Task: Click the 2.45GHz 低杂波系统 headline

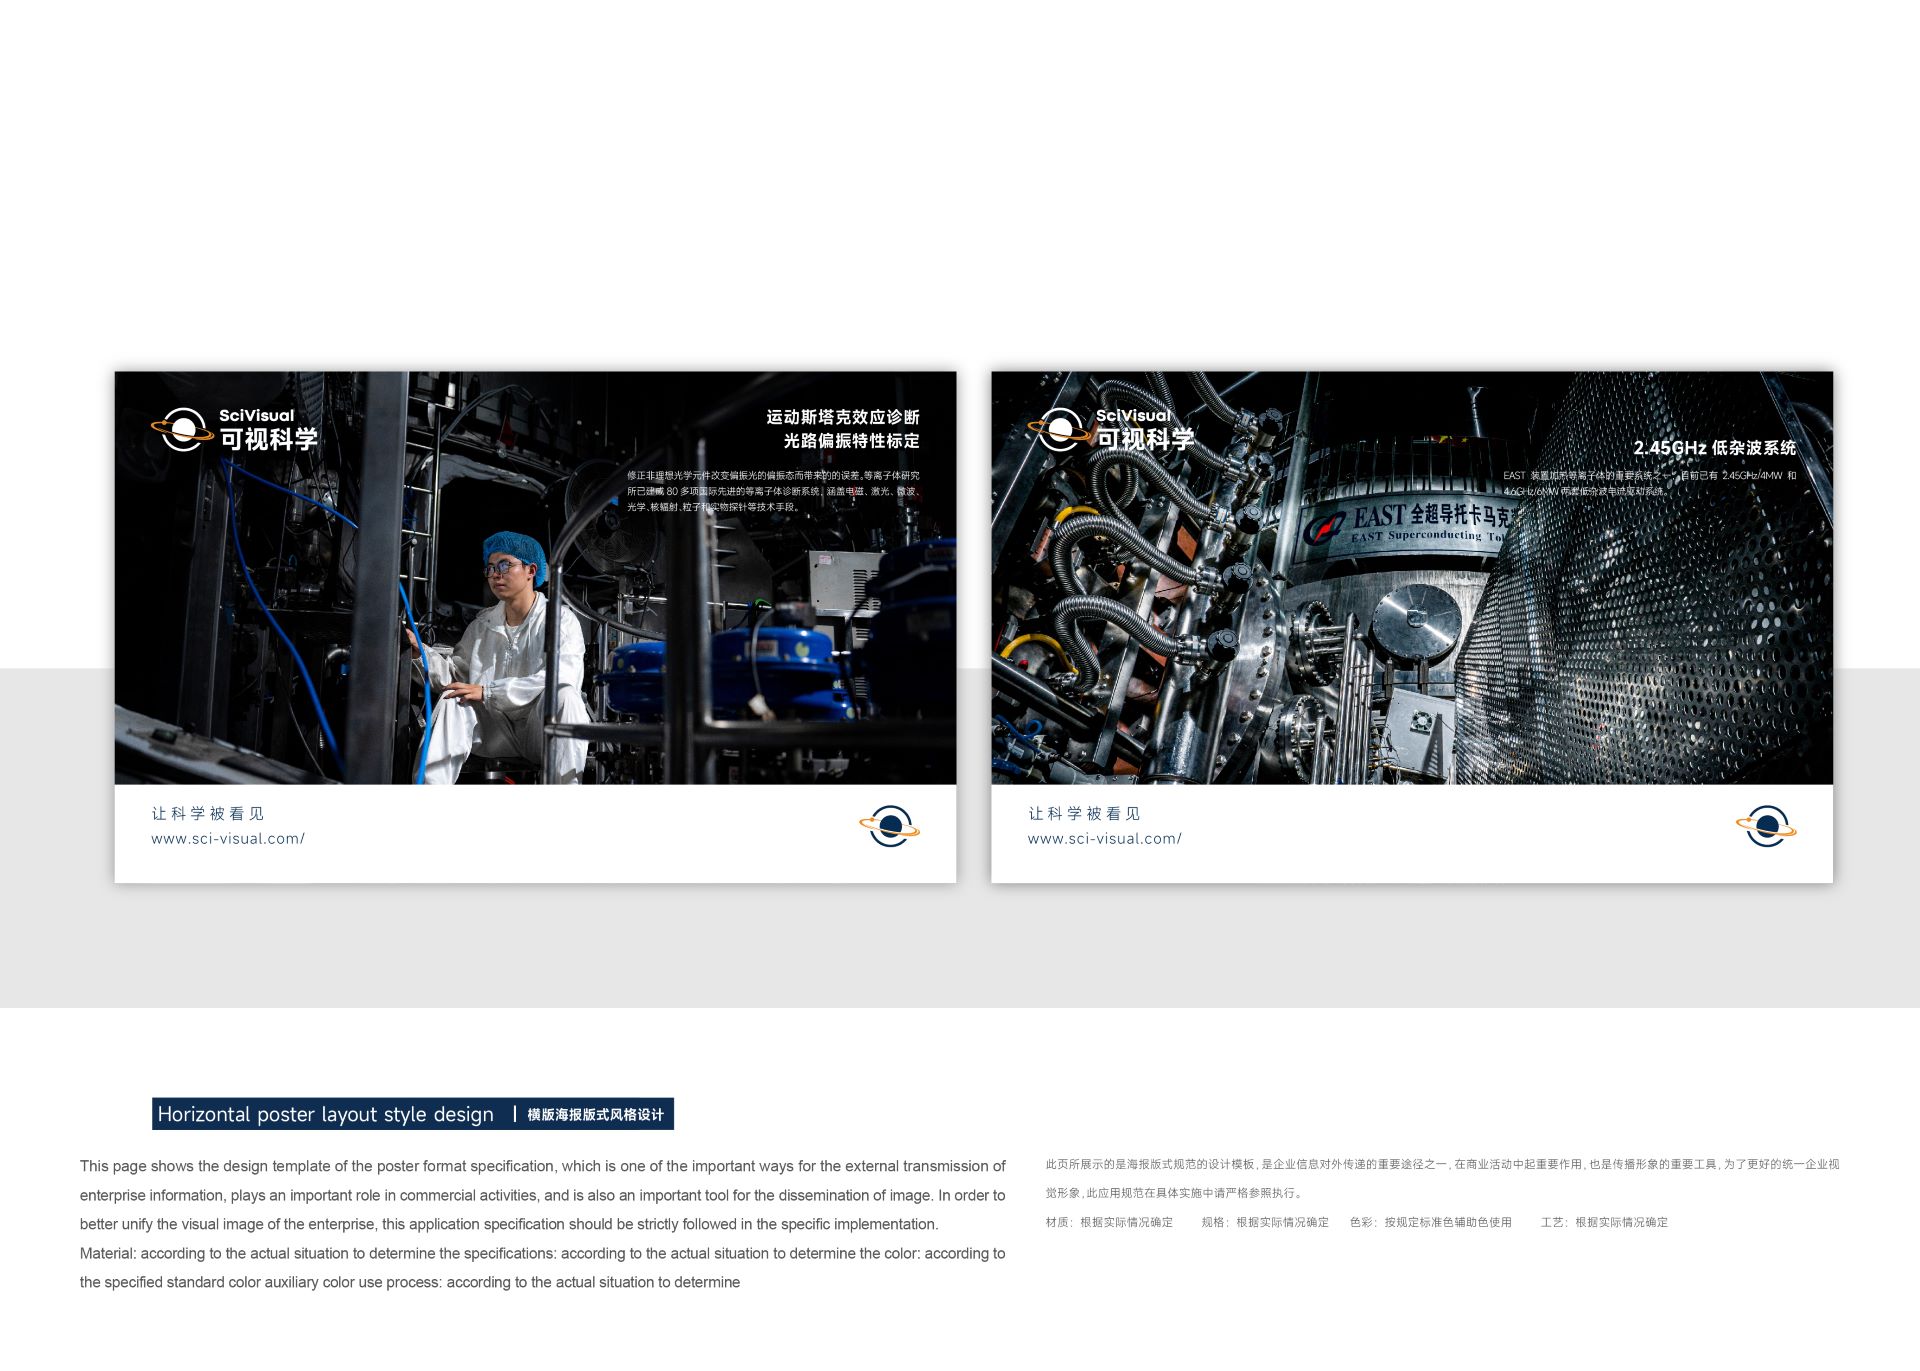Action: pyautogui.click(x=1714, y=448)
